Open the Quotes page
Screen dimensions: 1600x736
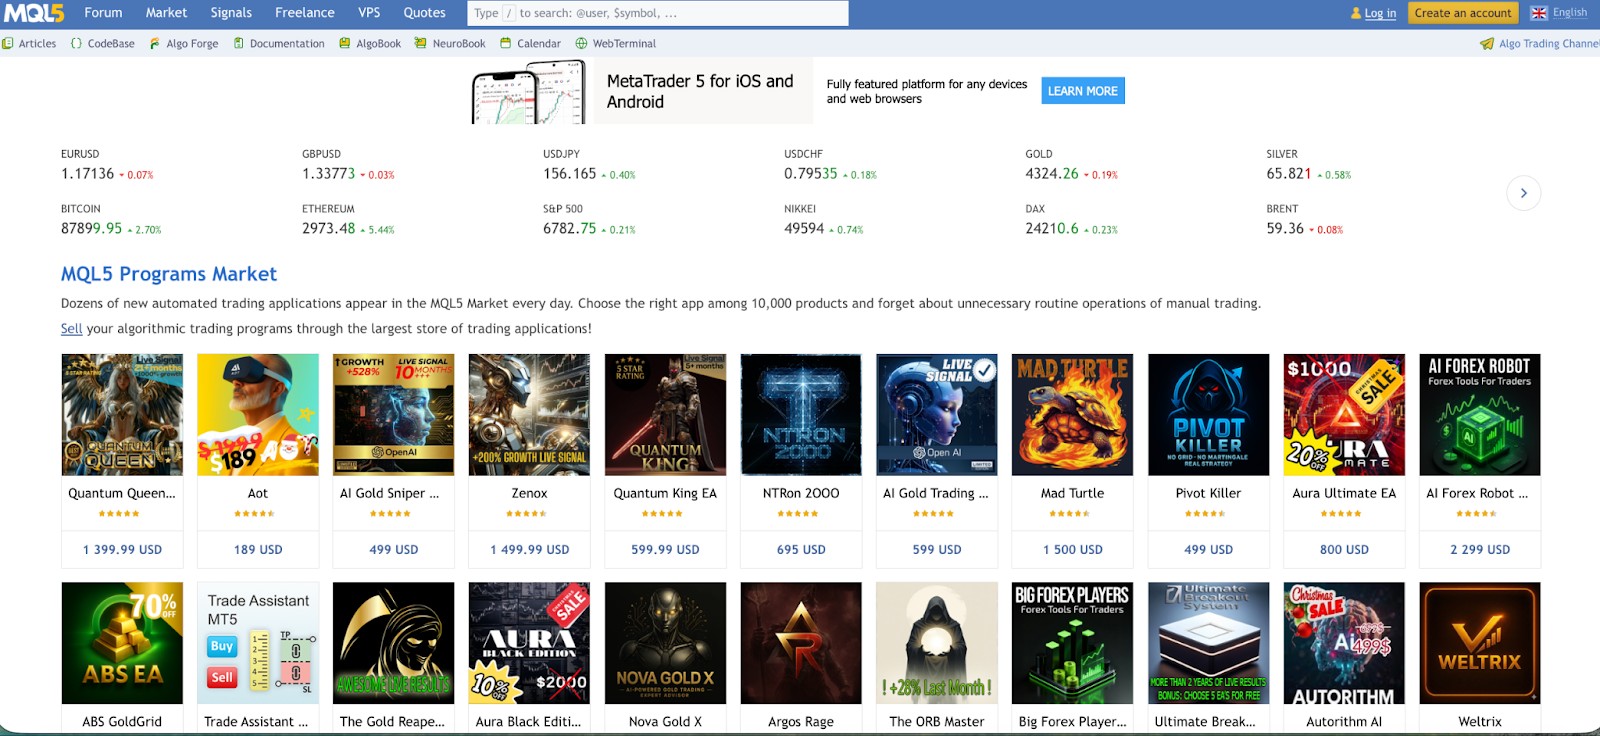pos(424,13)
